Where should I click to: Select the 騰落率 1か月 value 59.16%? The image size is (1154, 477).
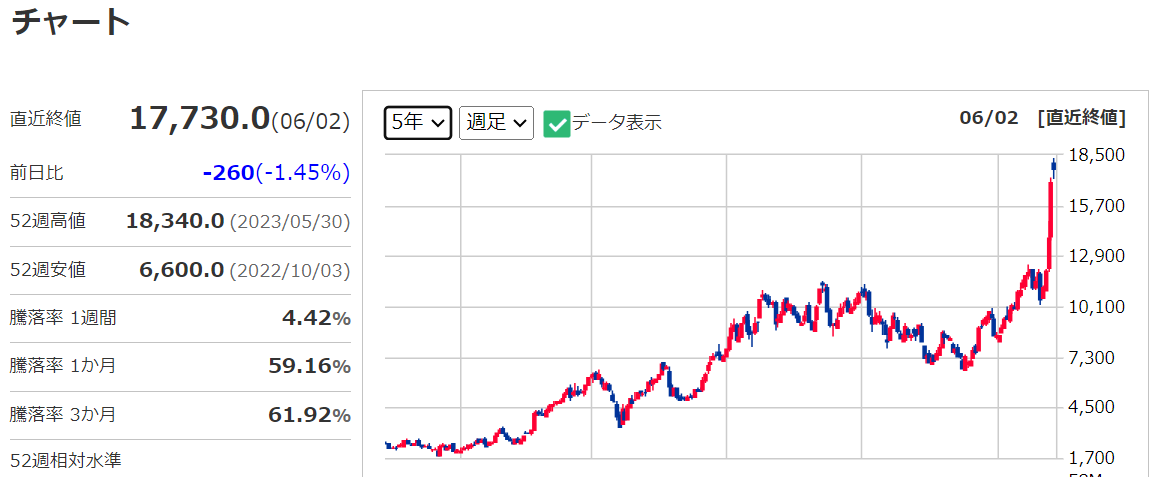309,366
